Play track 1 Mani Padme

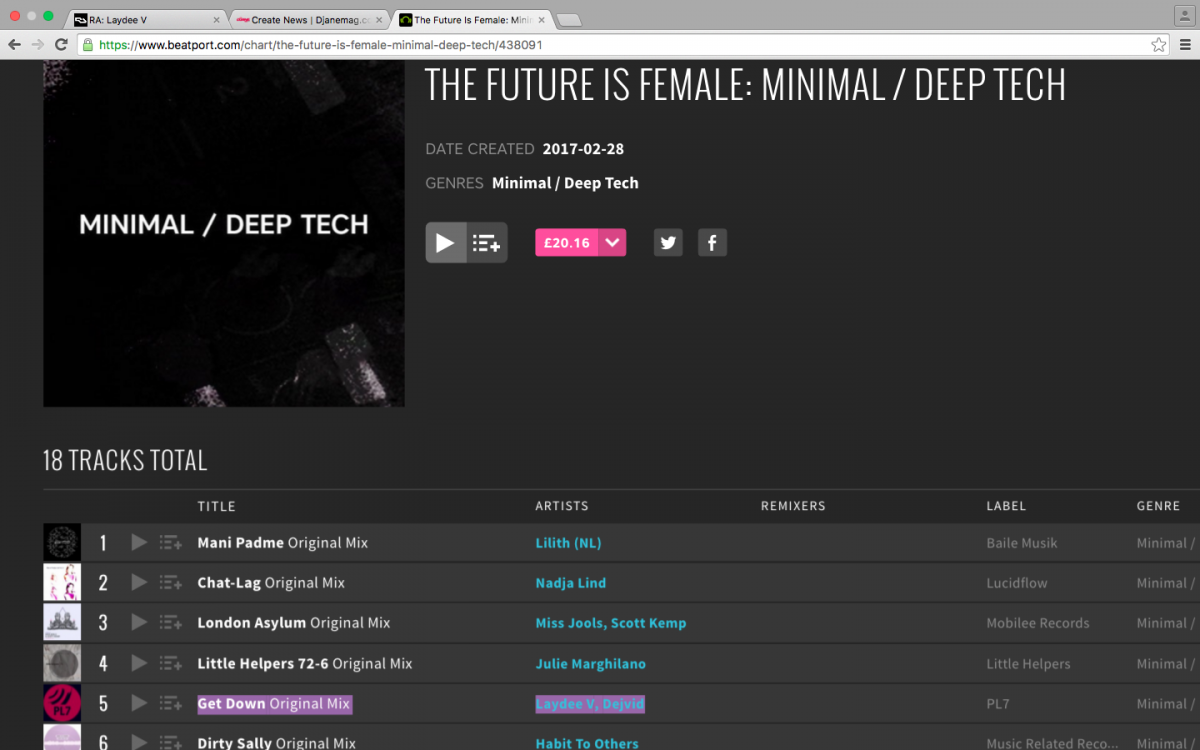[x=139, y=543]
